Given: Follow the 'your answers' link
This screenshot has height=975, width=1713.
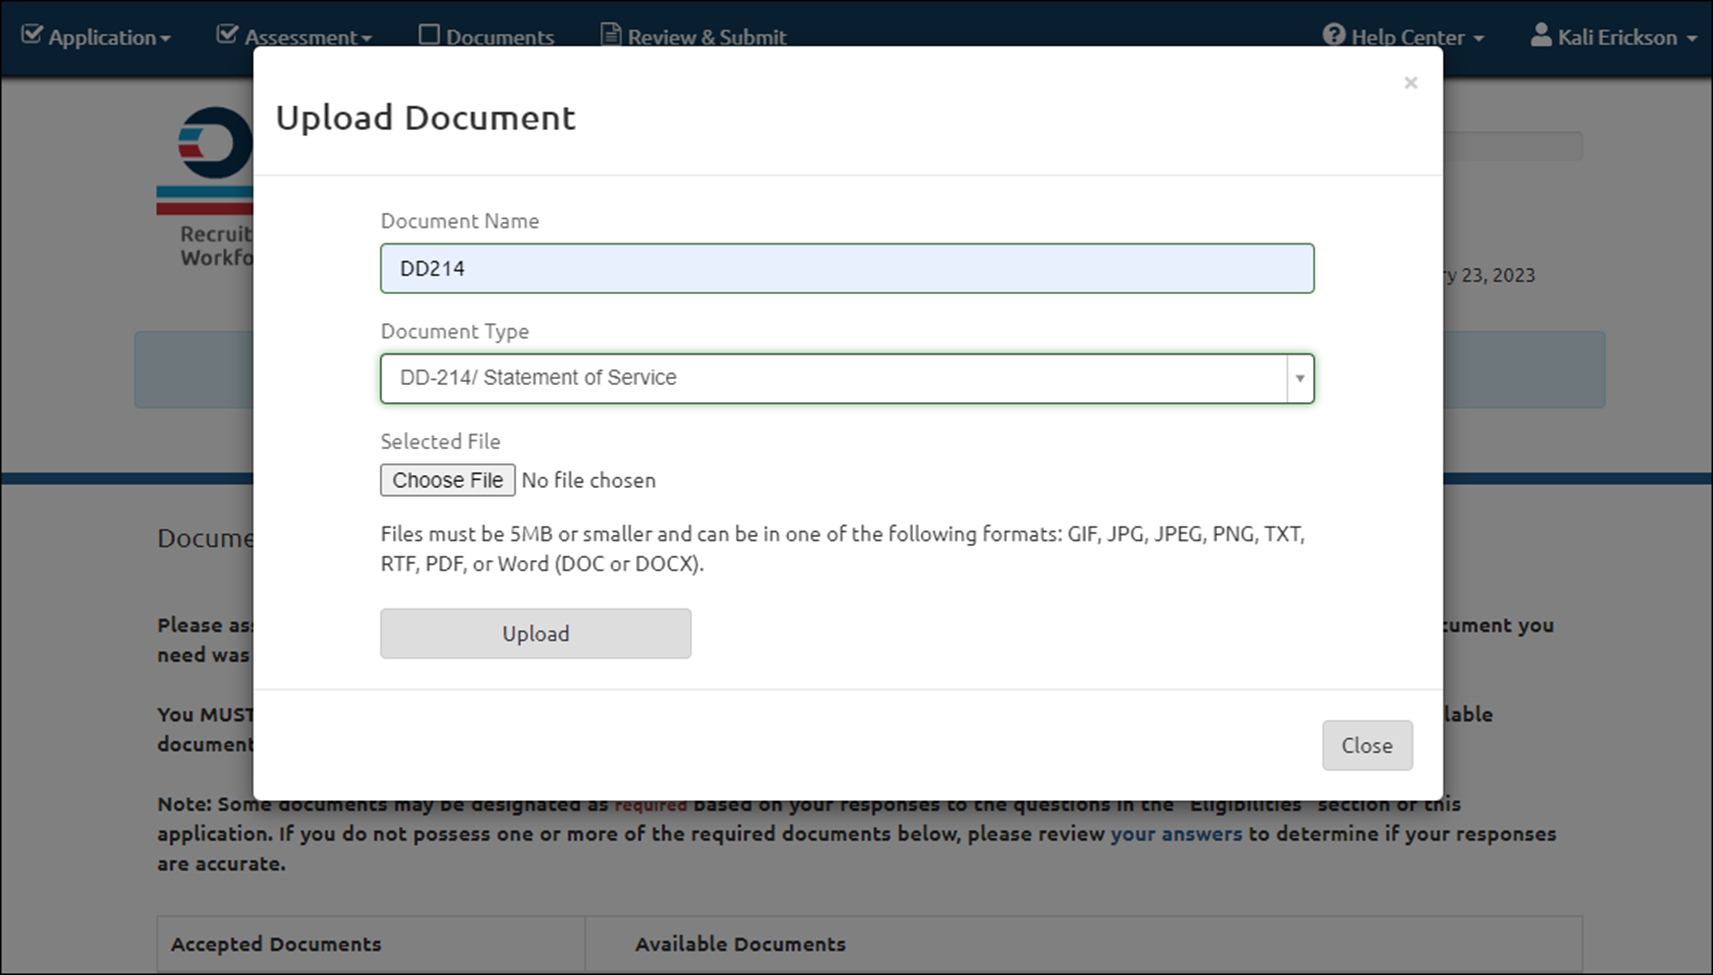Looking at the screenshot, I should click(1176, 834).
